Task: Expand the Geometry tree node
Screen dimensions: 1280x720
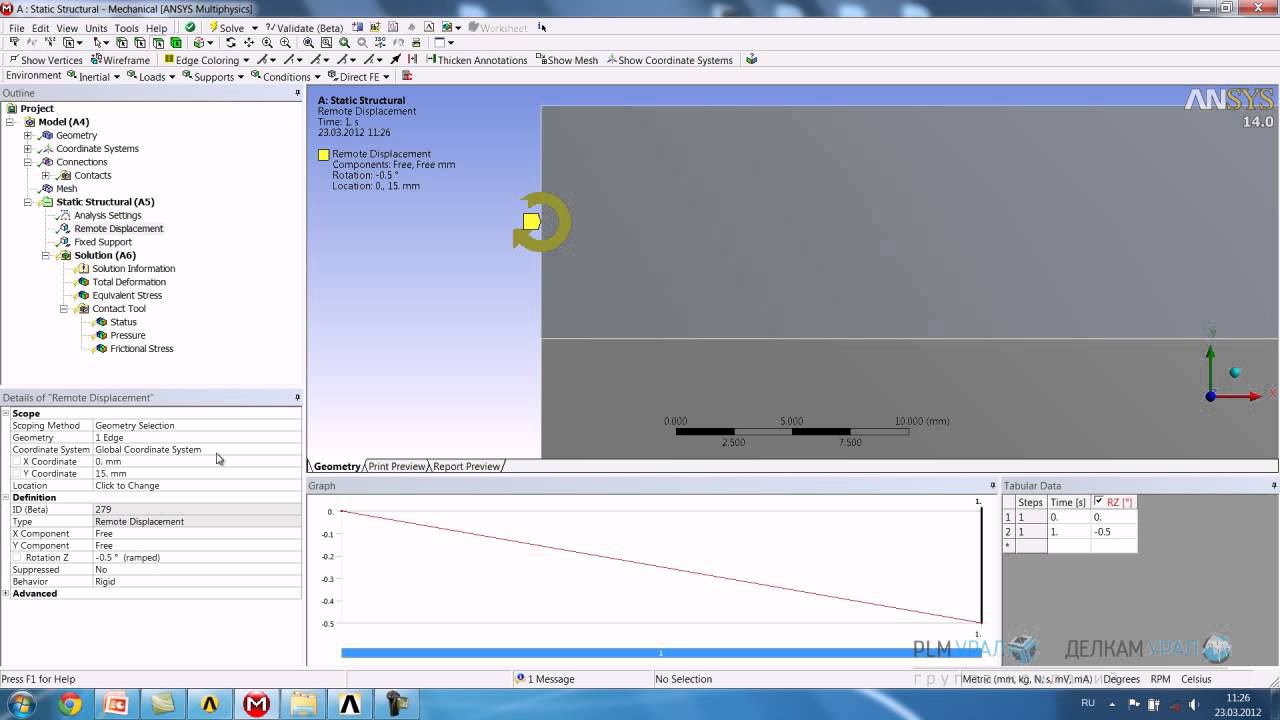Action: pyautogui.click(x=28, y=135)
